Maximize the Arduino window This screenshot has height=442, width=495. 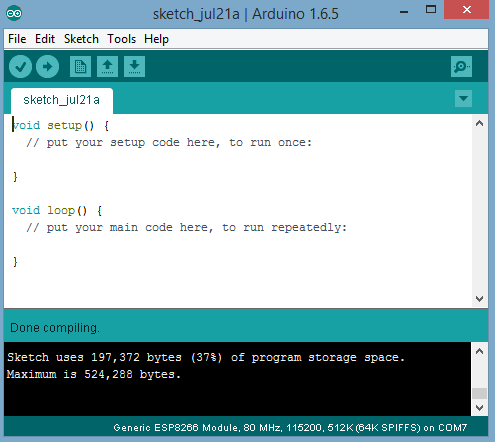coord(431,10)
